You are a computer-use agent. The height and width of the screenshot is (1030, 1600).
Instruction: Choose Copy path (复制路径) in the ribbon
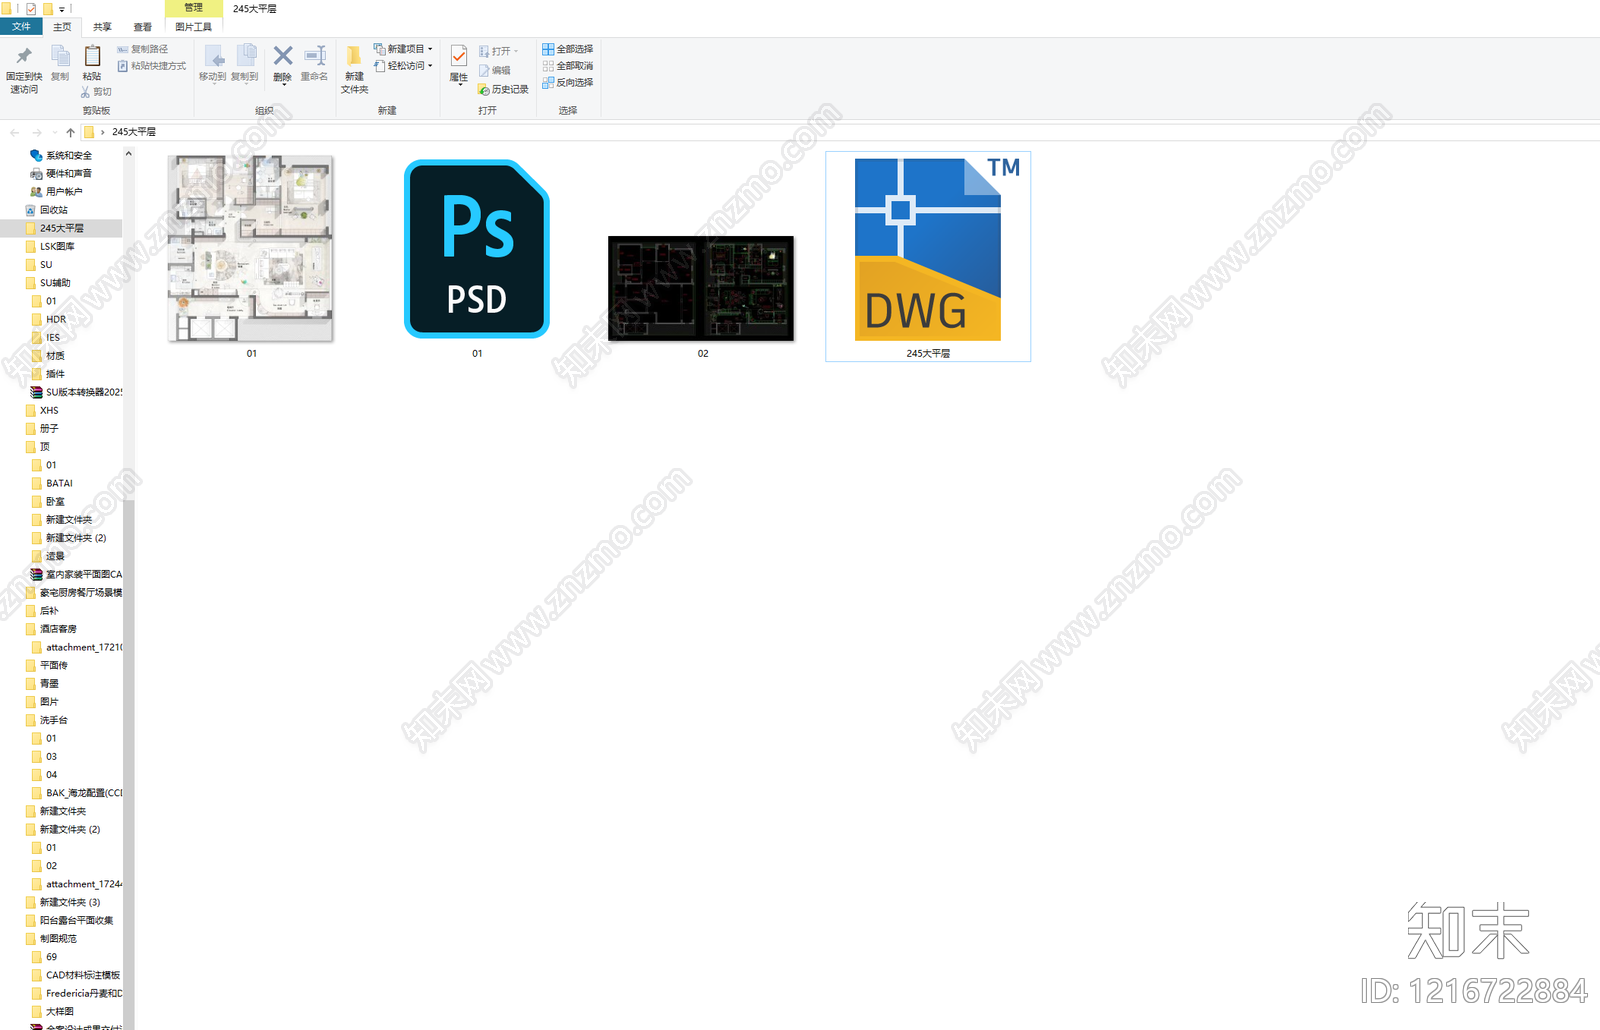(x=143, y=49)
